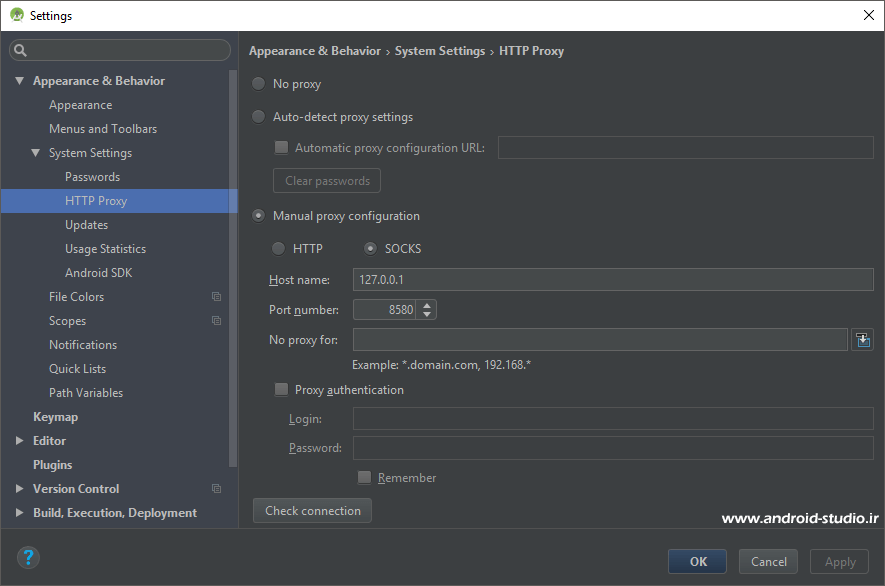Click the magnifier icon in the search box
Screen dimensions: 885x586
[21, 50]
